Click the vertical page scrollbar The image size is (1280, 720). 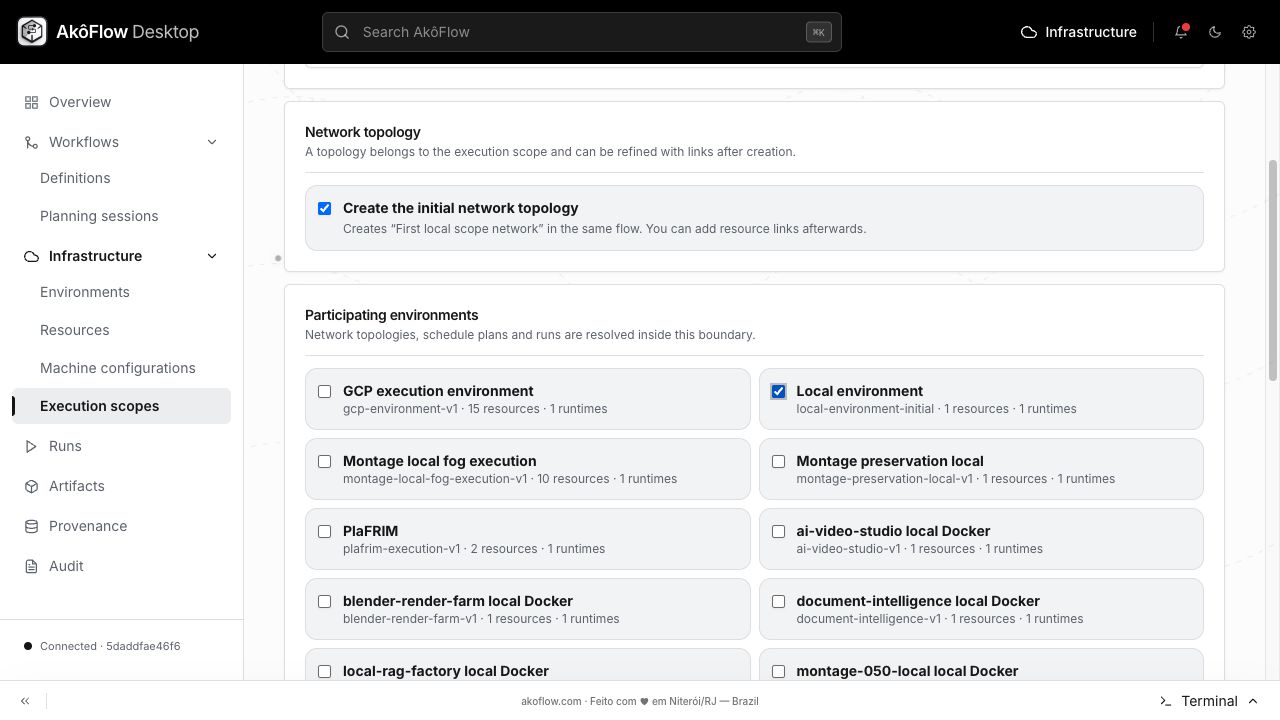point(1273,270)
